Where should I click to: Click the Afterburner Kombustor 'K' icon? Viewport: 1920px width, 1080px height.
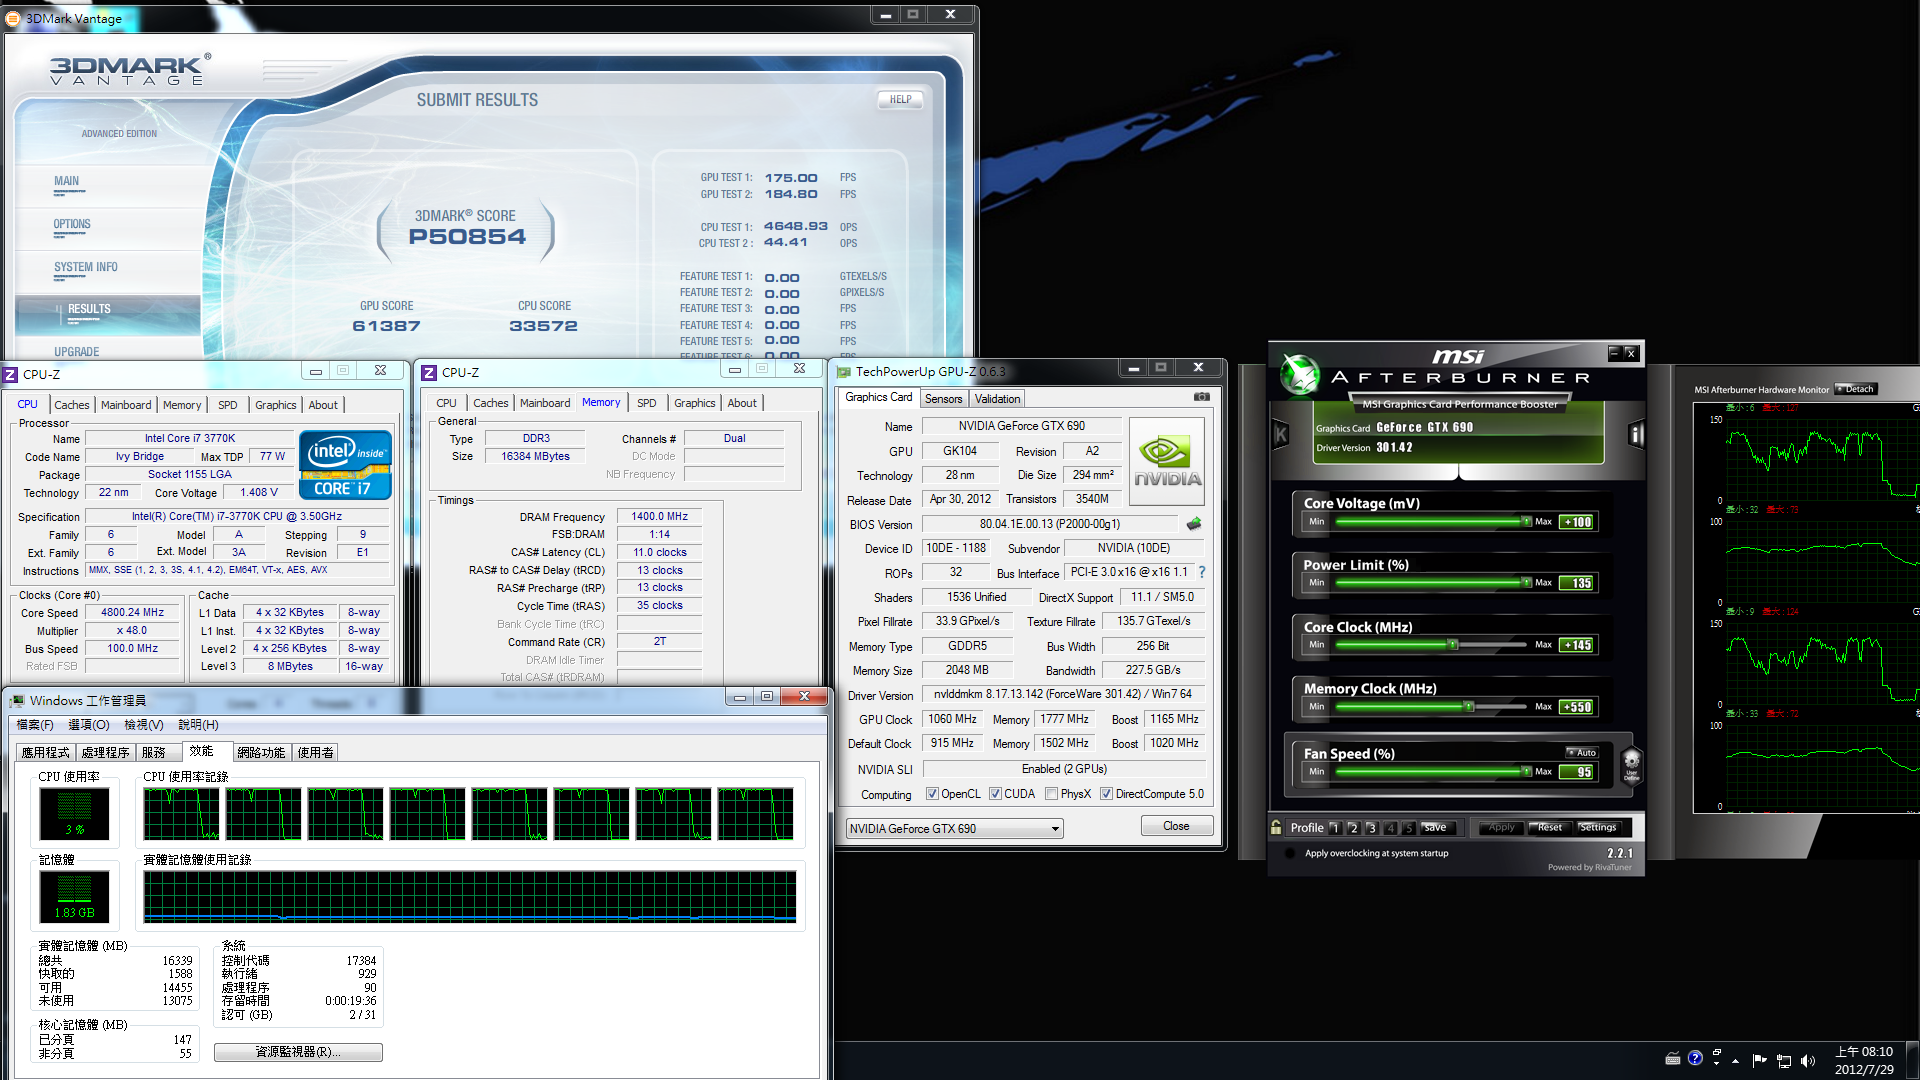pos(1281,434)
